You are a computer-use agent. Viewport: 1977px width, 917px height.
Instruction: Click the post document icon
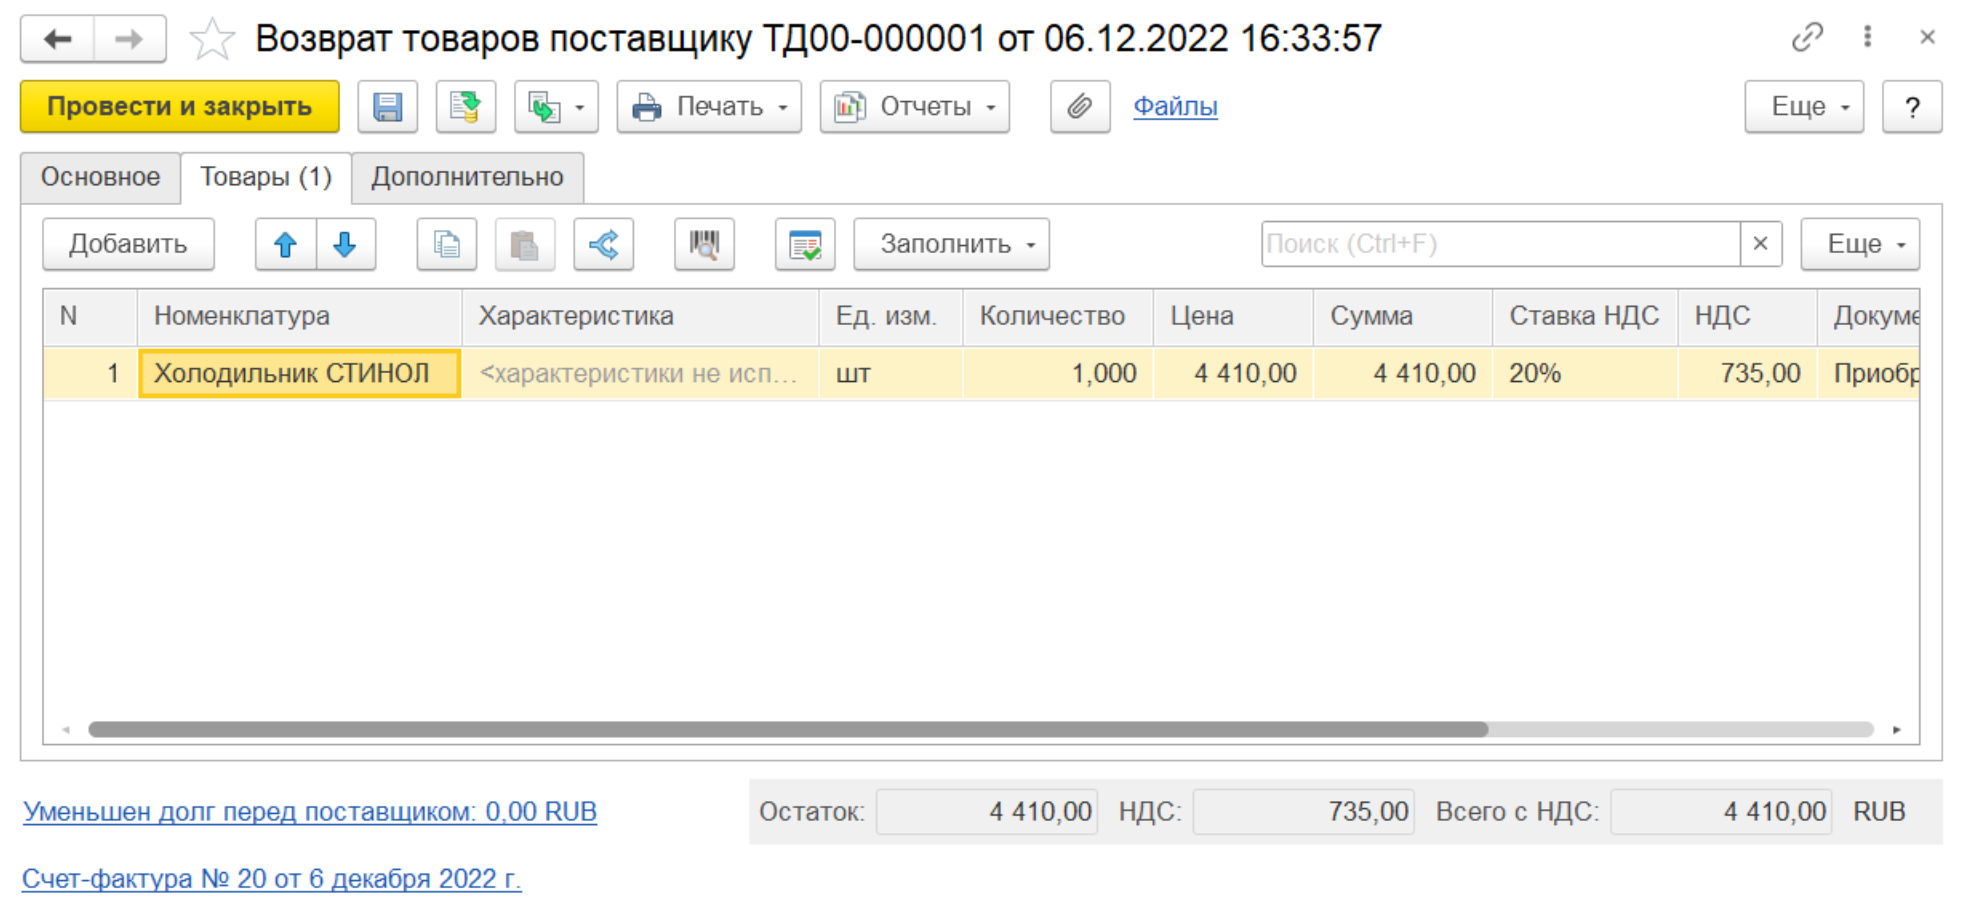465,107
